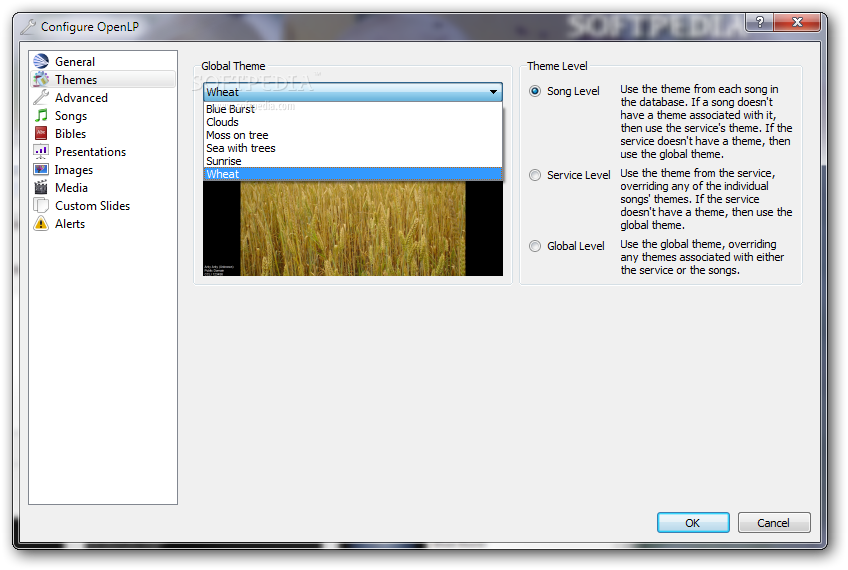Pick Moss on tree theme option
Viewport: 848px width, 570px height.
353,135
